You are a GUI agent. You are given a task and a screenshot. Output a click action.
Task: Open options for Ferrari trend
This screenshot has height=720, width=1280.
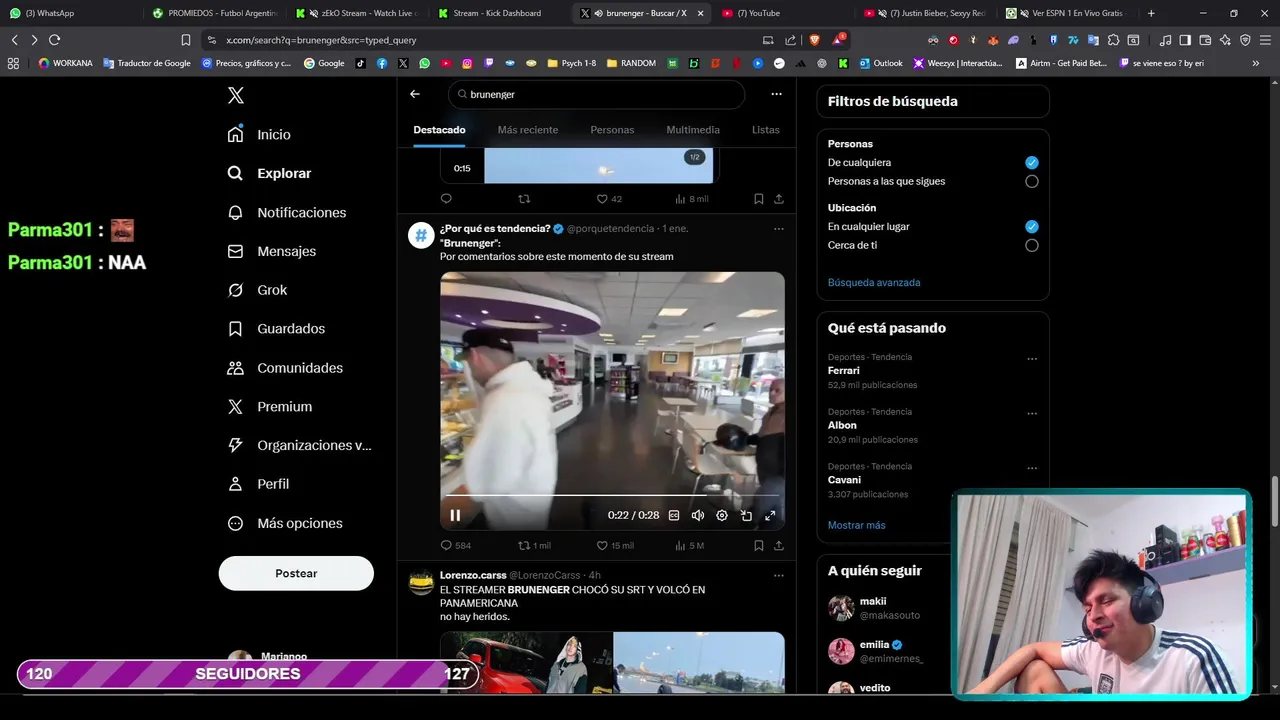[1032, 359]
